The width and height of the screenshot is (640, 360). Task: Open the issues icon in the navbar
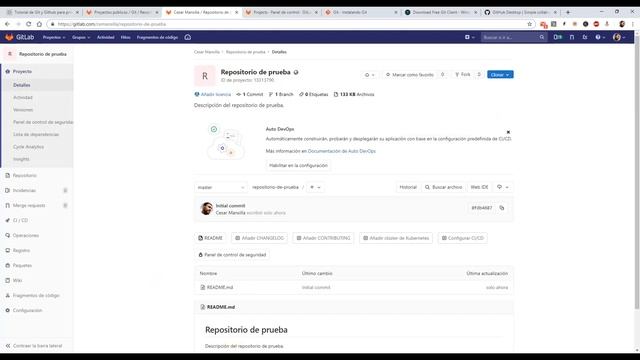tap(558, 37)
